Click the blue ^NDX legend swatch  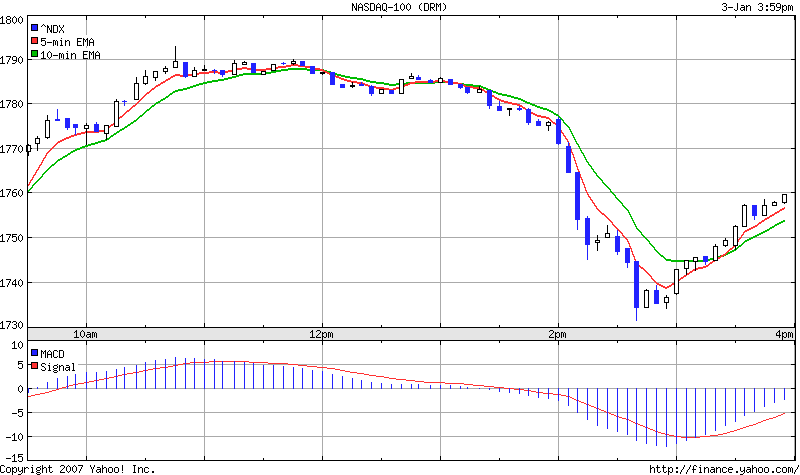coord(35,28)
